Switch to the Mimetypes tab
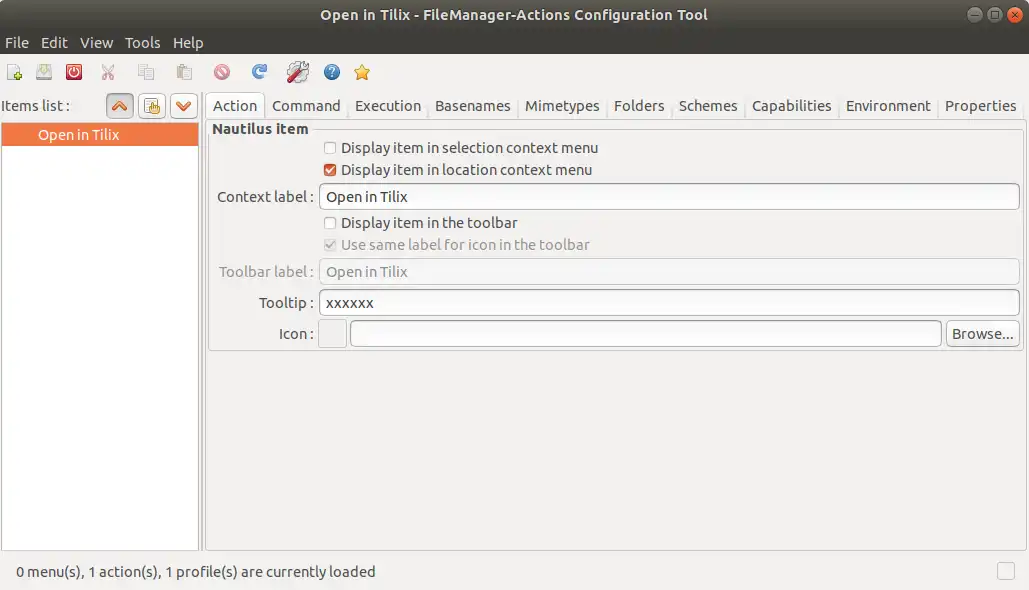The width and height of the screenshot is (1029, 590). coord(562,106)
